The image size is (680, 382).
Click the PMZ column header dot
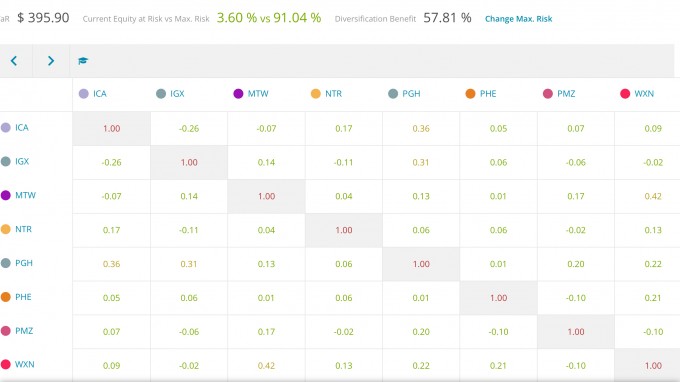[548, 94]
